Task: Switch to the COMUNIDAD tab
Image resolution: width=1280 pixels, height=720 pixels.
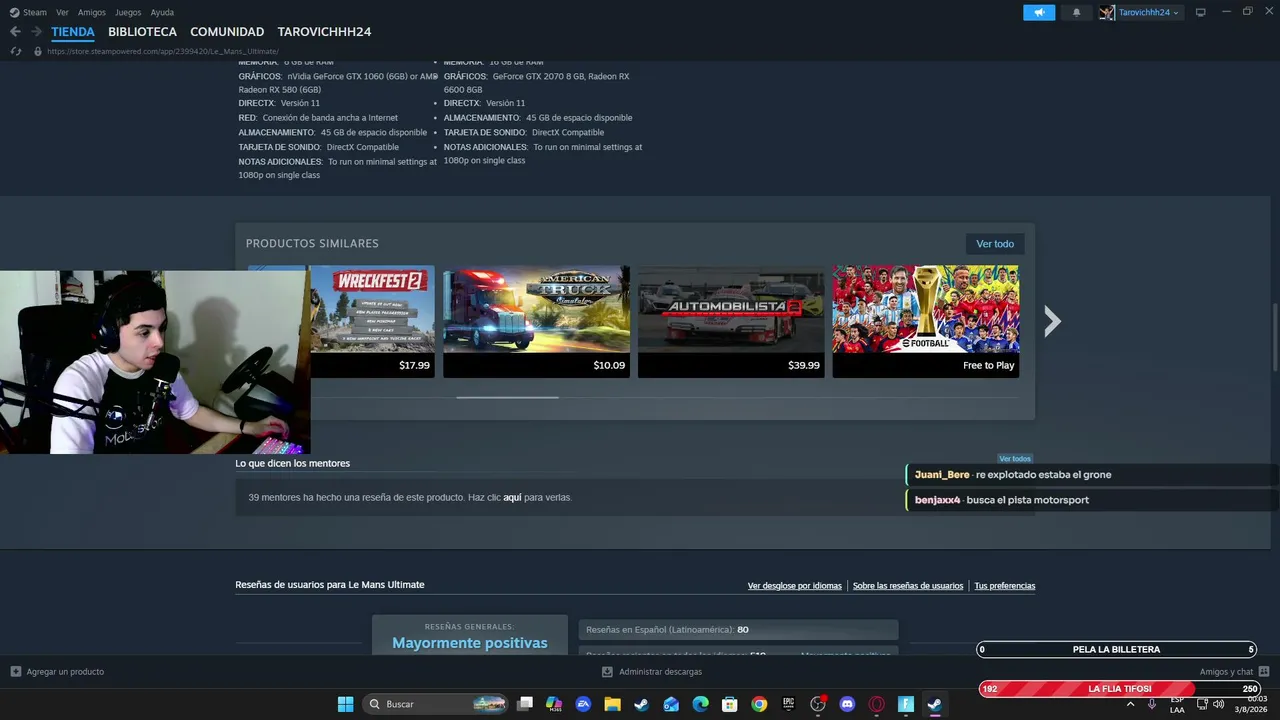Action: tap(227, 32)
